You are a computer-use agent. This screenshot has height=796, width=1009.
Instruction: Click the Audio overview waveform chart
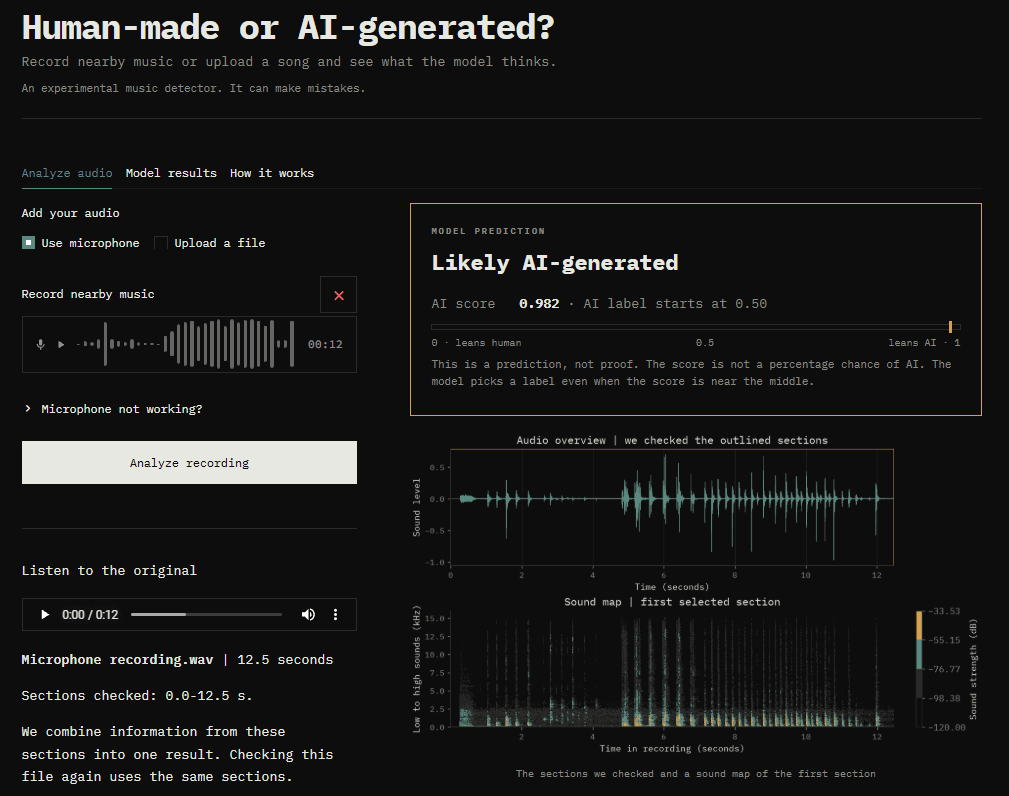(x=672, y=507)
